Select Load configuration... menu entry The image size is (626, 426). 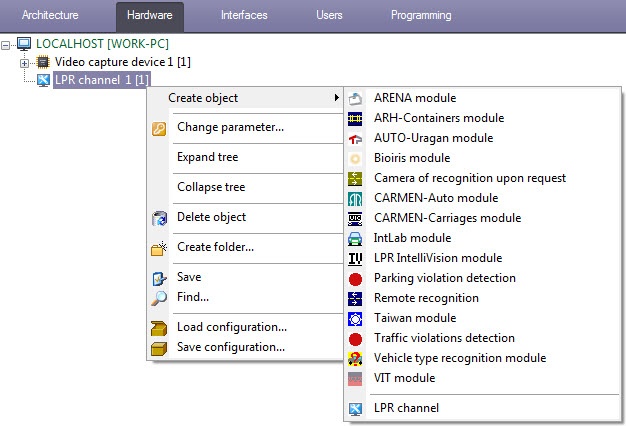[231, 327]
